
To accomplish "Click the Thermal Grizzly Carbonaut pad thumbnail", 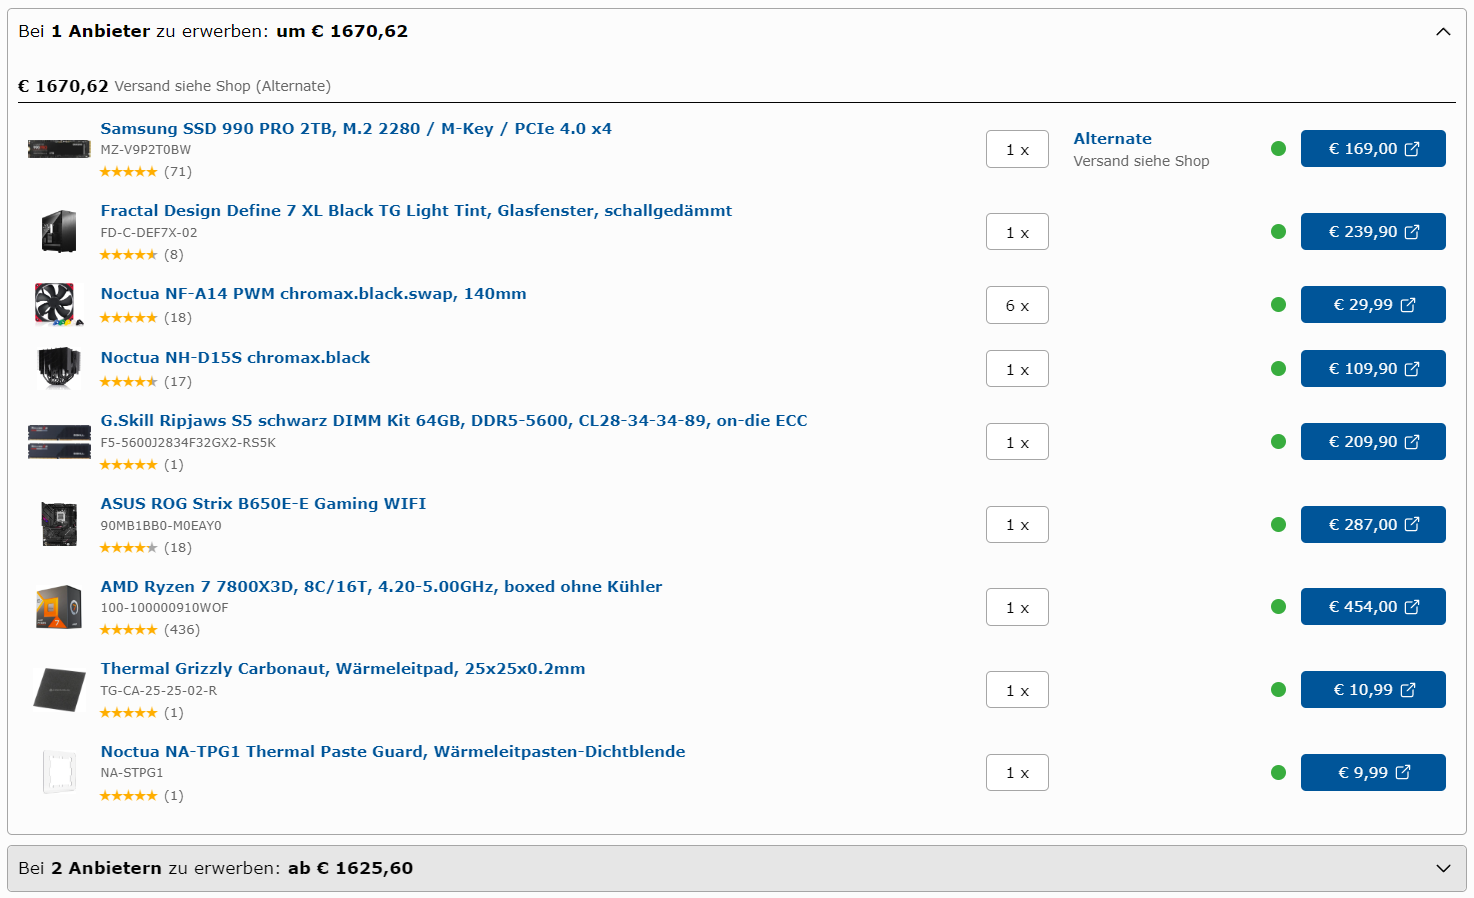I will coord(59,689).
